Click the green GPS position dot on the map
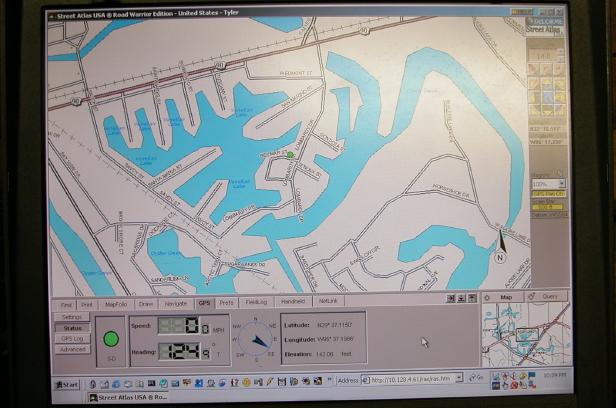 tap(290, 155)
